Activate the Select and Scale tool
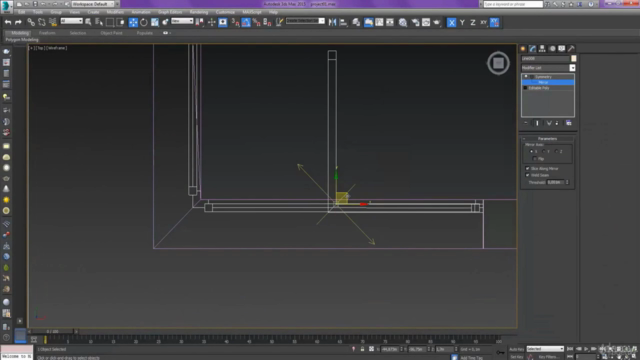 click(155, 22)
